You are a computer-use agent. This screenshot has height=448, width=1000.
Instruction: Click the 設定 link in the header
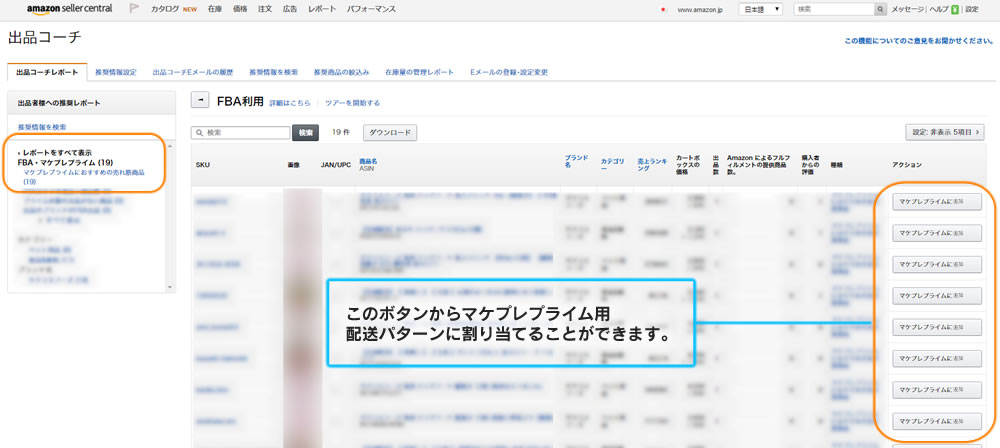[971, 10]
